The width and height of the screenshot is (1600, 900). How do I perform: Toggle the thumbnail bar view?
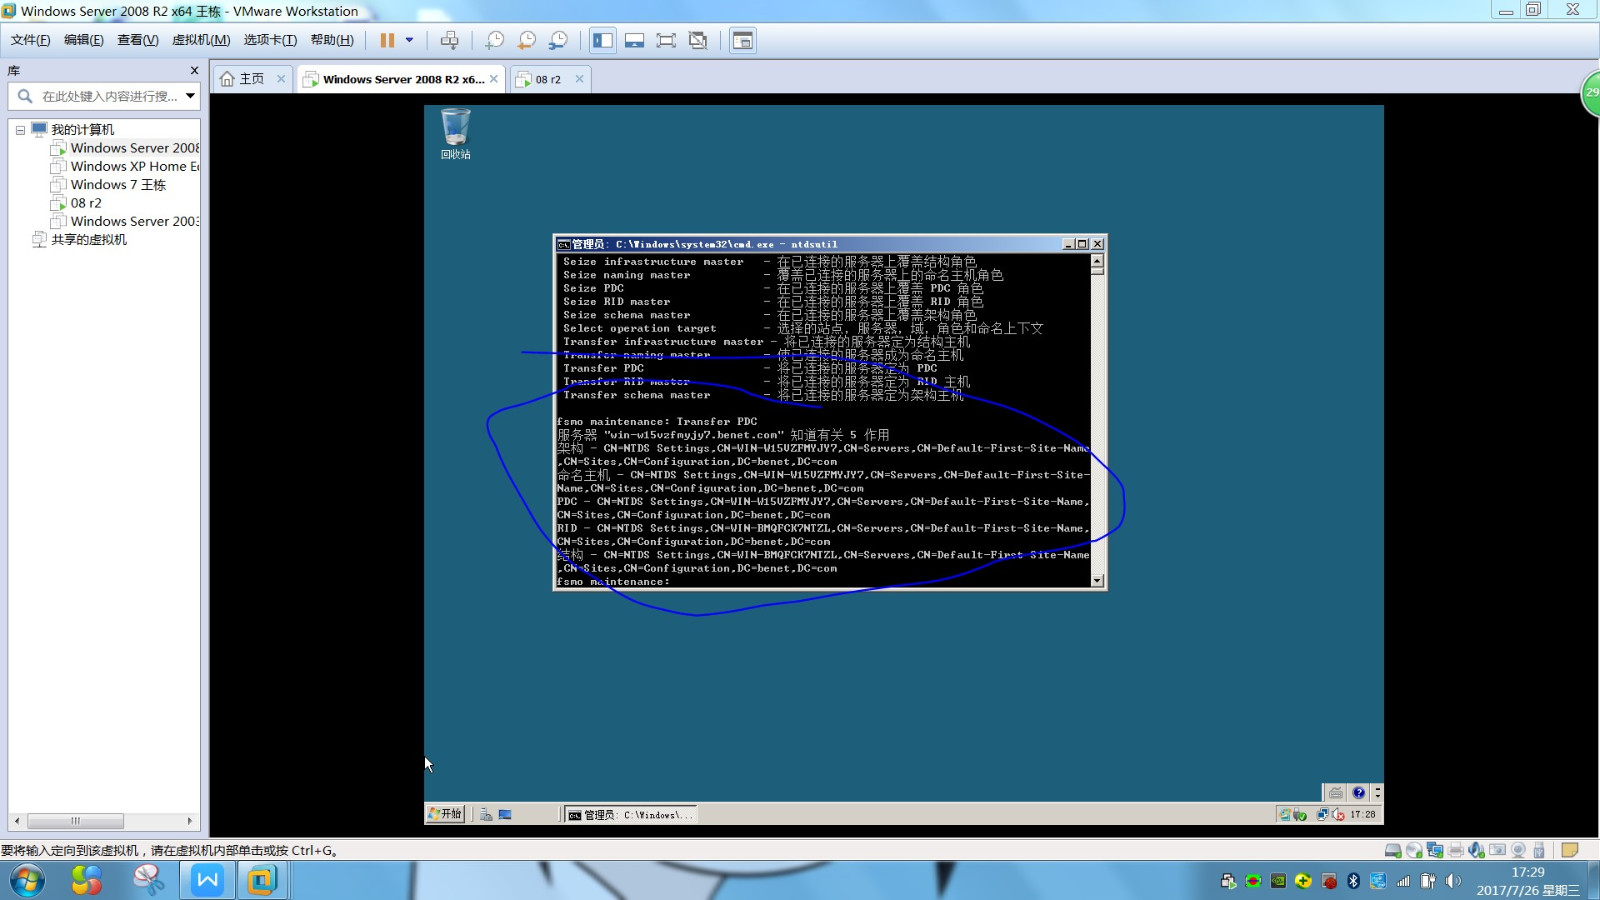[x=634, y=40]
